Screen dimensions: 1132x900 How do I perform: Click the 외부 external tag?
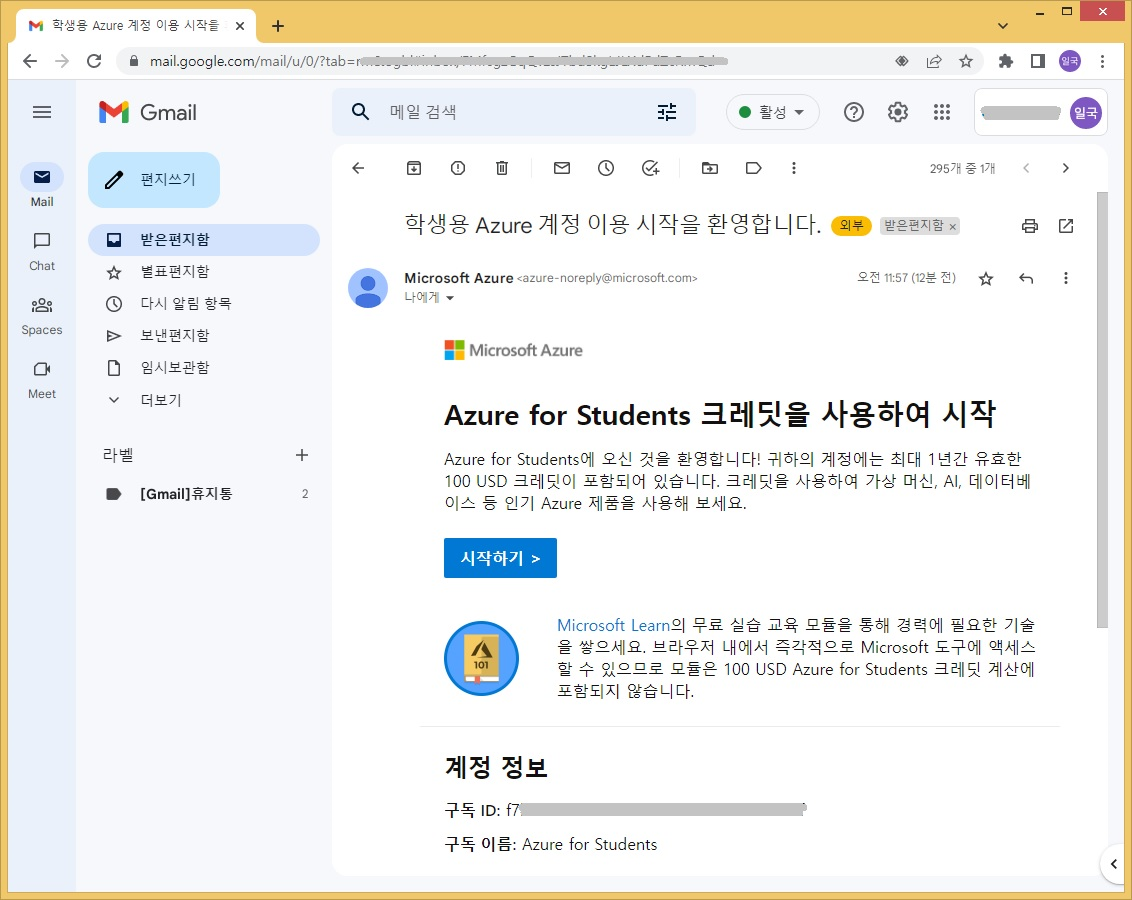(852, 226)
